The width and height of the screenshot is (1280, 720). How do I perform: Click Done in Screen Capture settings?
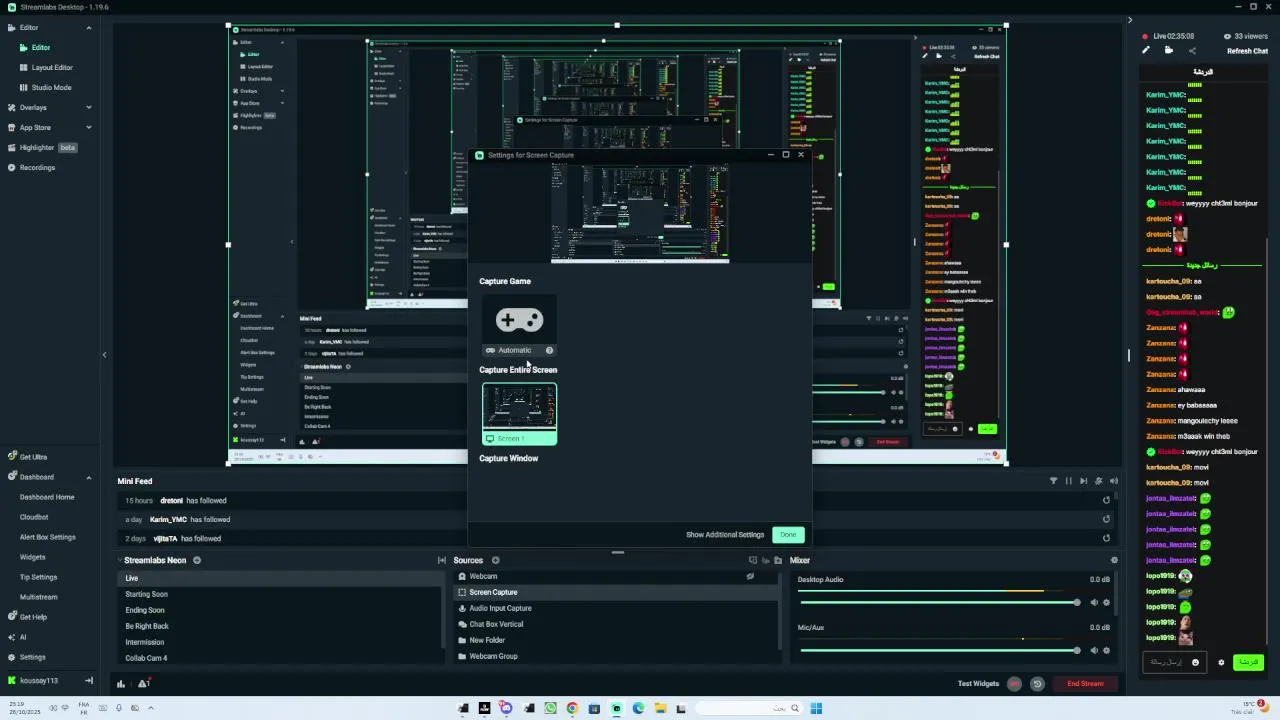coord(788,535)
